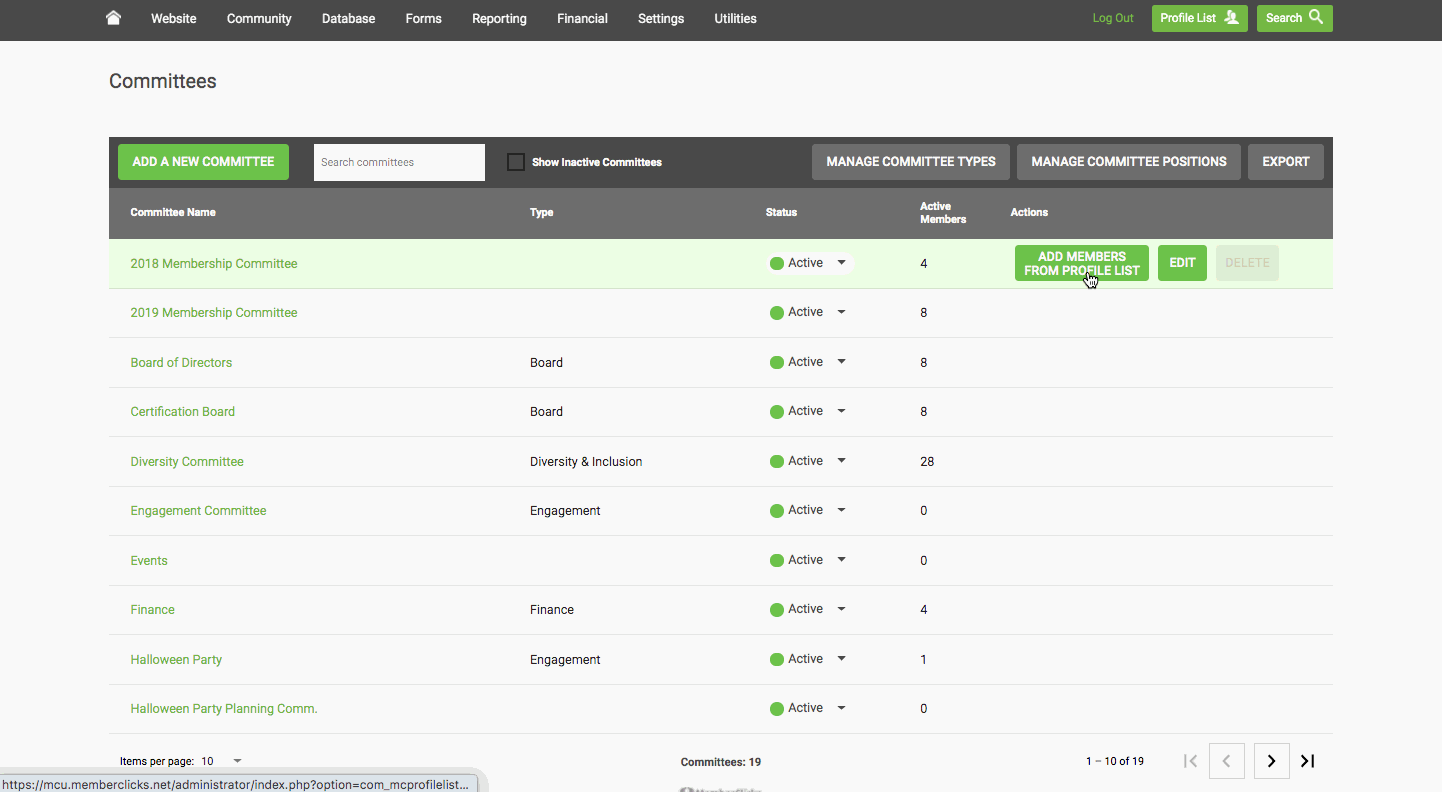Open status dropdown for Engagement Committee
Screen dimensions: 1442x792
tap(841, 510)
